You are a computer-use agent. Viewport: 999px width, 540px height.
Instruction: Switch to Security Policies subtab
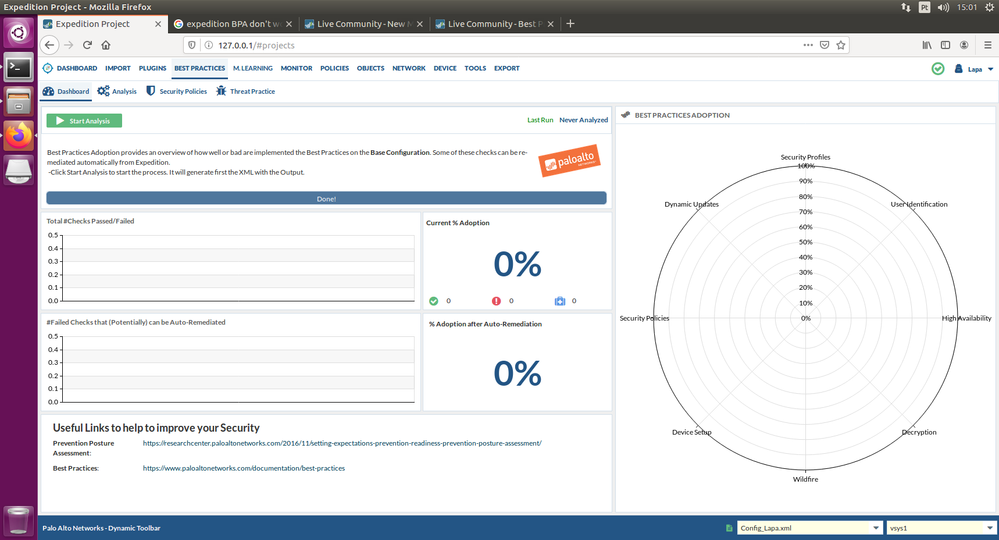coord(176,91)
